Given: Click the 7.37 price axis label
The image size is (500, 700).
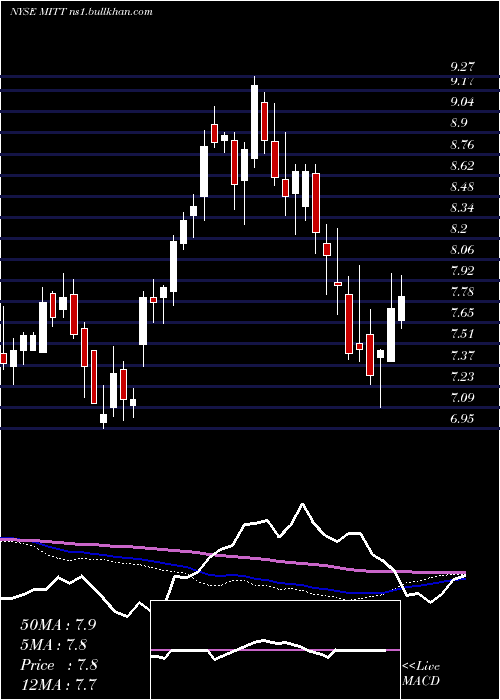Looking at the screenshot, I should 462,356.
